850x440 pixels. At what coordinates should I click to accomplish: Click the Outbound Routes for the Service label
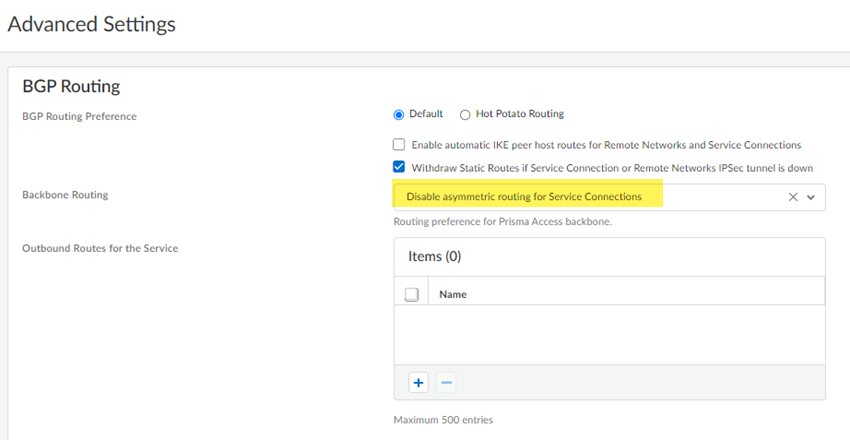coord(100,248)
